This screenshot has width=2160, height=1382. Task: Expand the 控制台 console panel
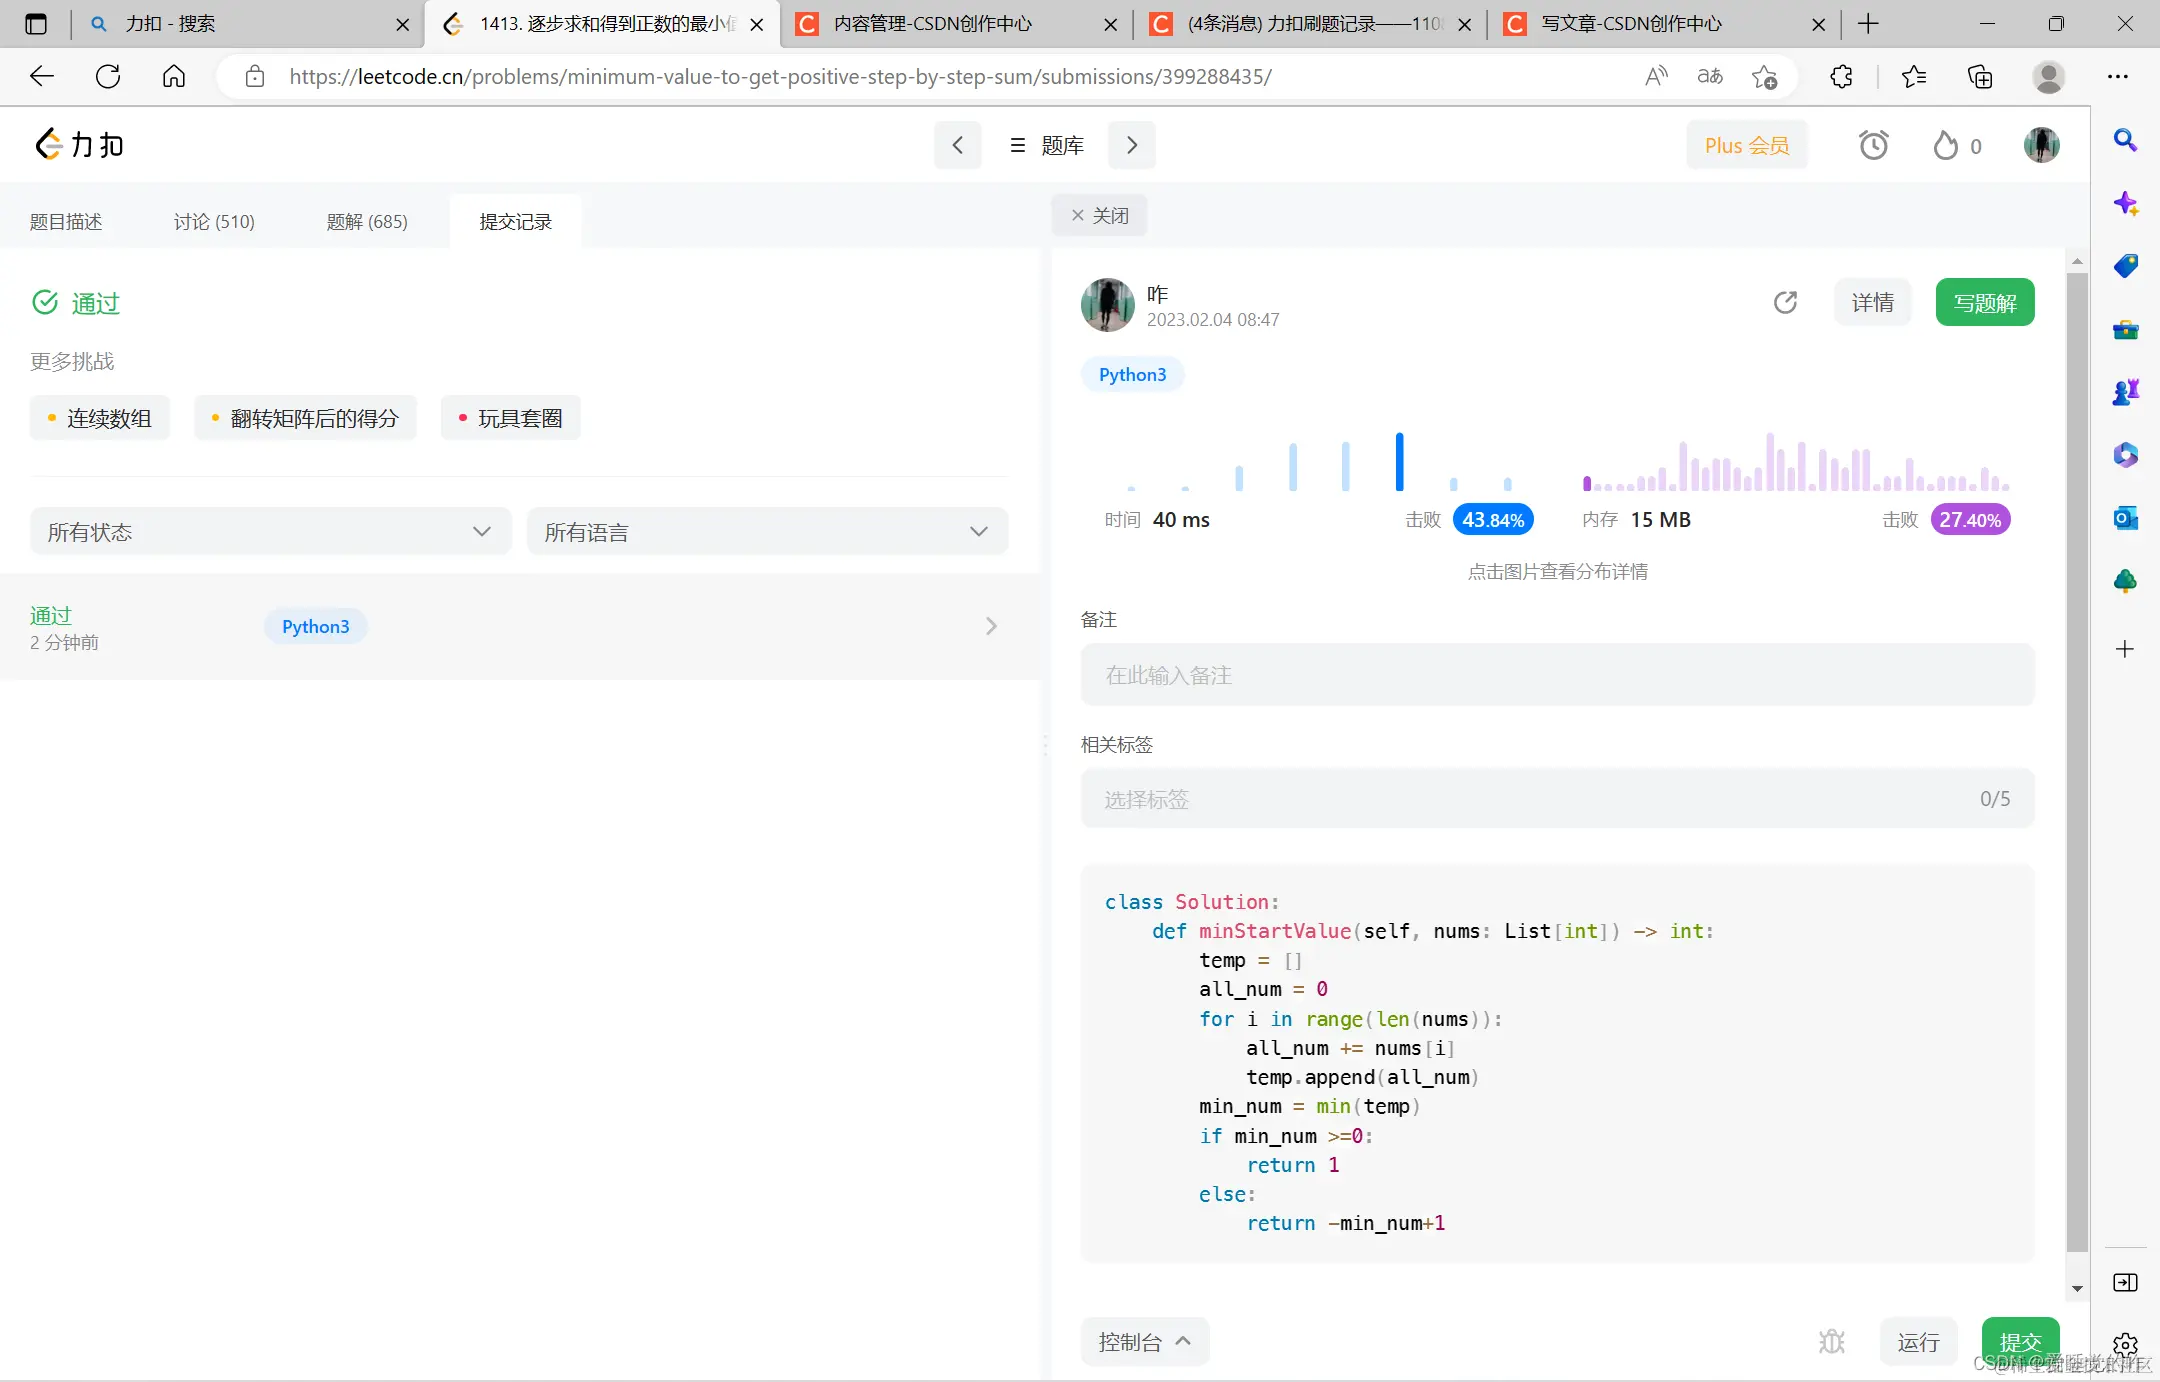click(x=1144, y=1342)
